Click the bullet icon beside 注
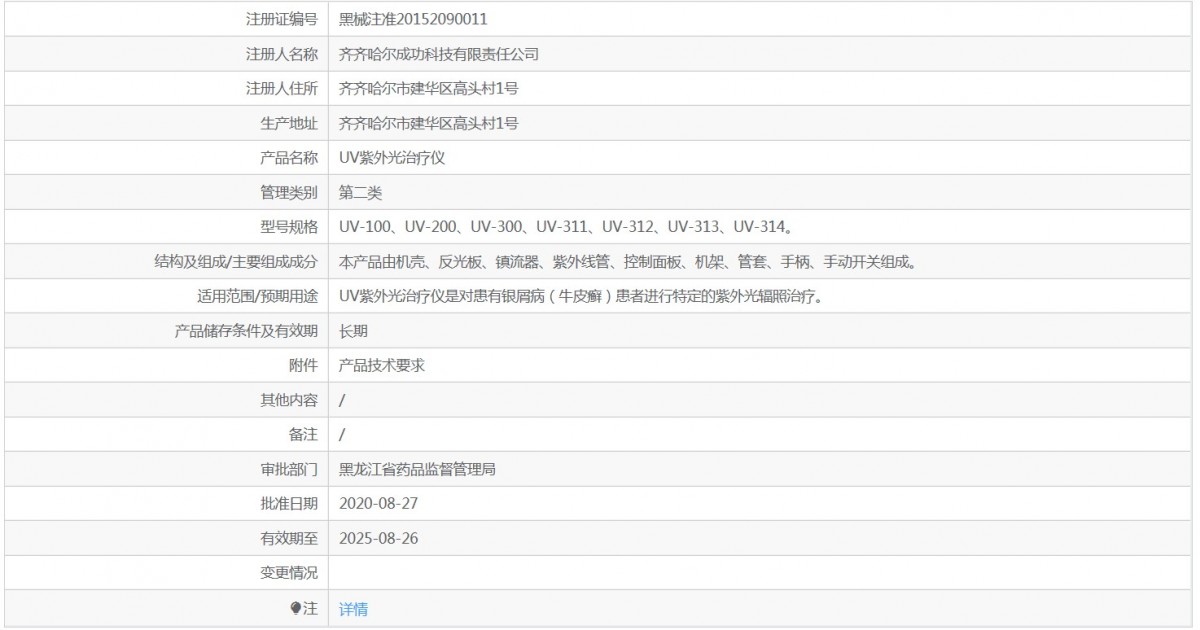 point(295,608)
